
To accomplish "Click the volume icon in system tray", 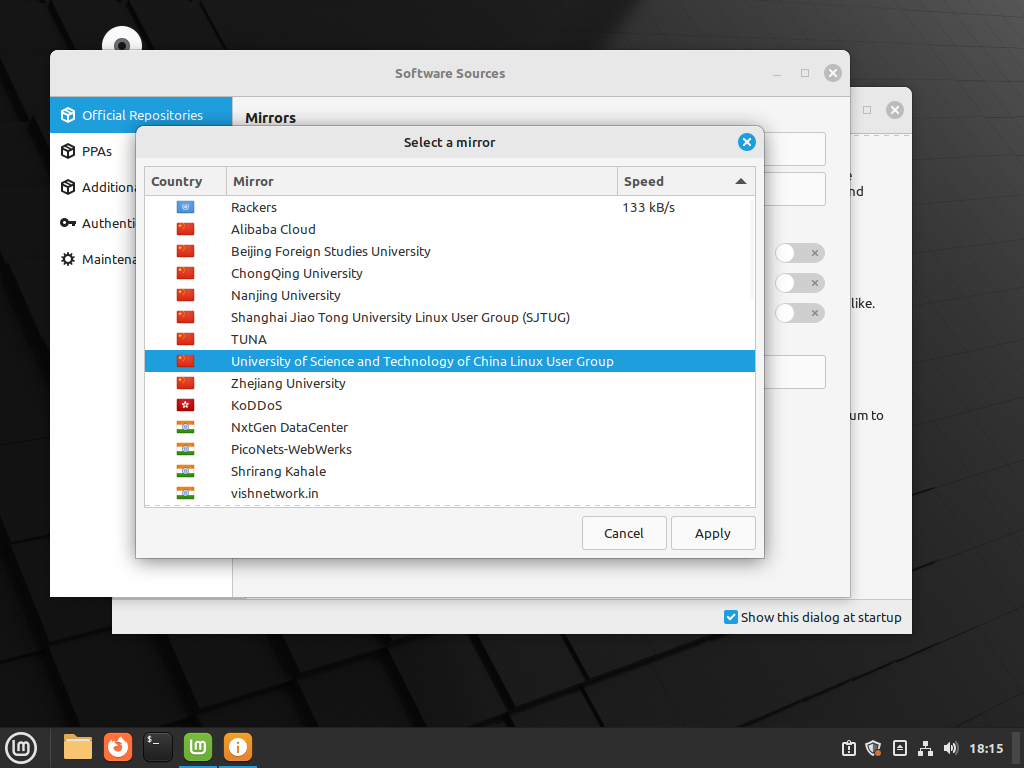I will (x=950, y=748).
